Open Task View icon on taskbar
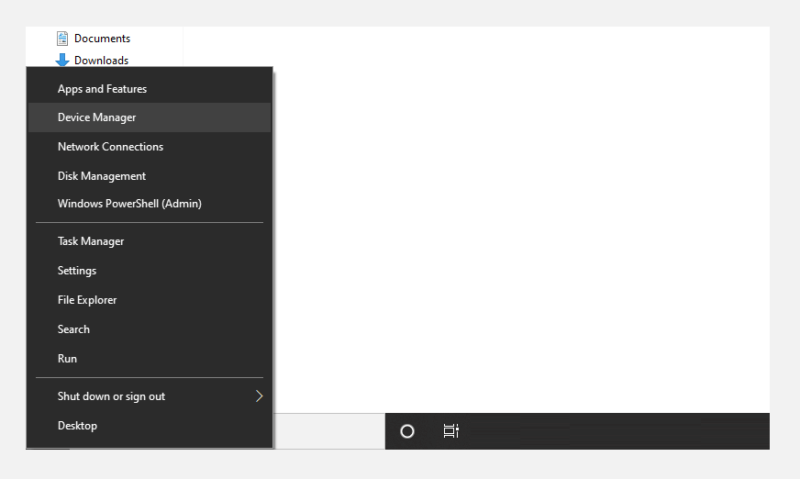 point(451,431)
